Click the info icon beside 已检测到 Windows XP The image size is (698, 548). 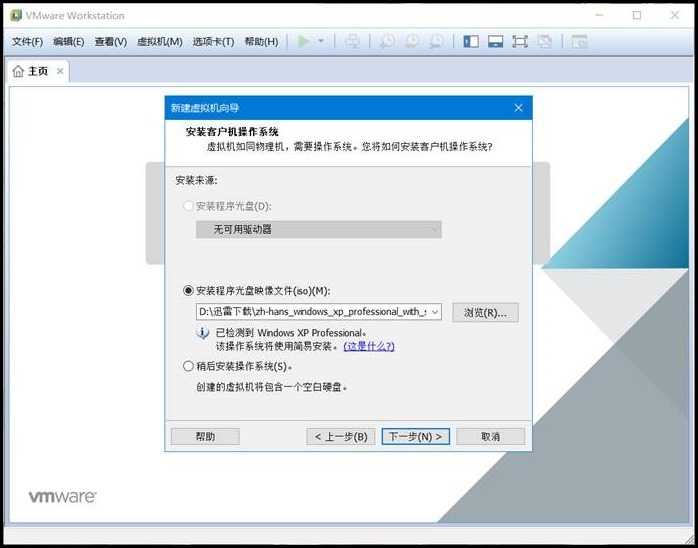click(203, 333)
